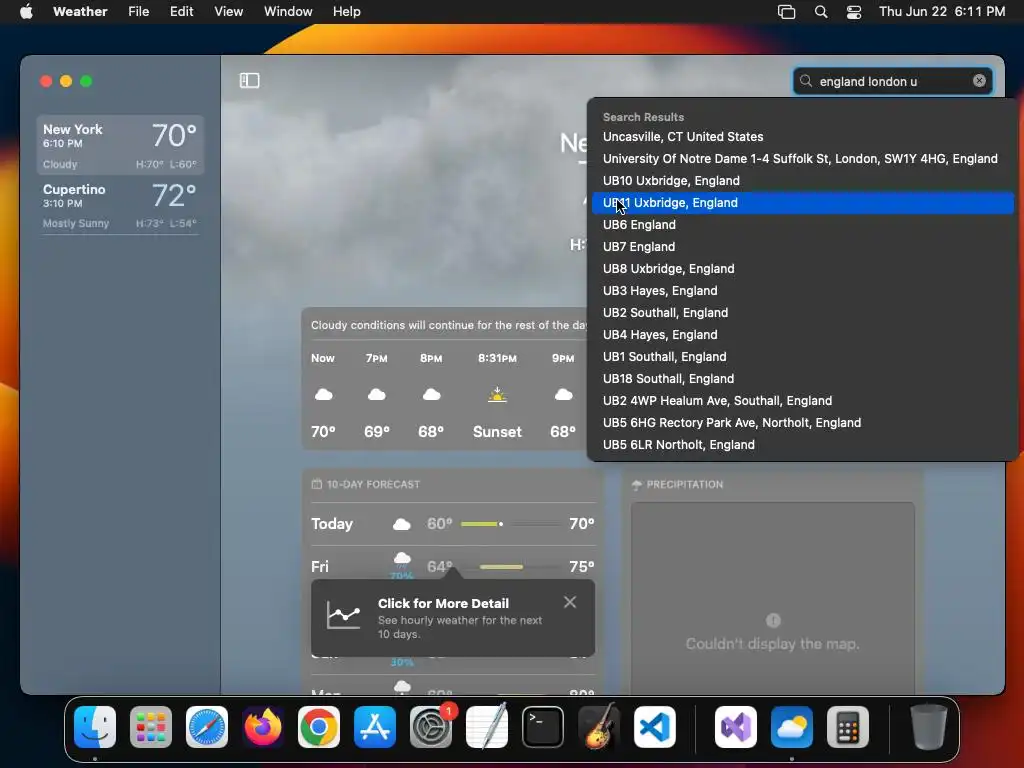Open the Trash in the Dock
1024x768 pixels.
click(929, 727)
